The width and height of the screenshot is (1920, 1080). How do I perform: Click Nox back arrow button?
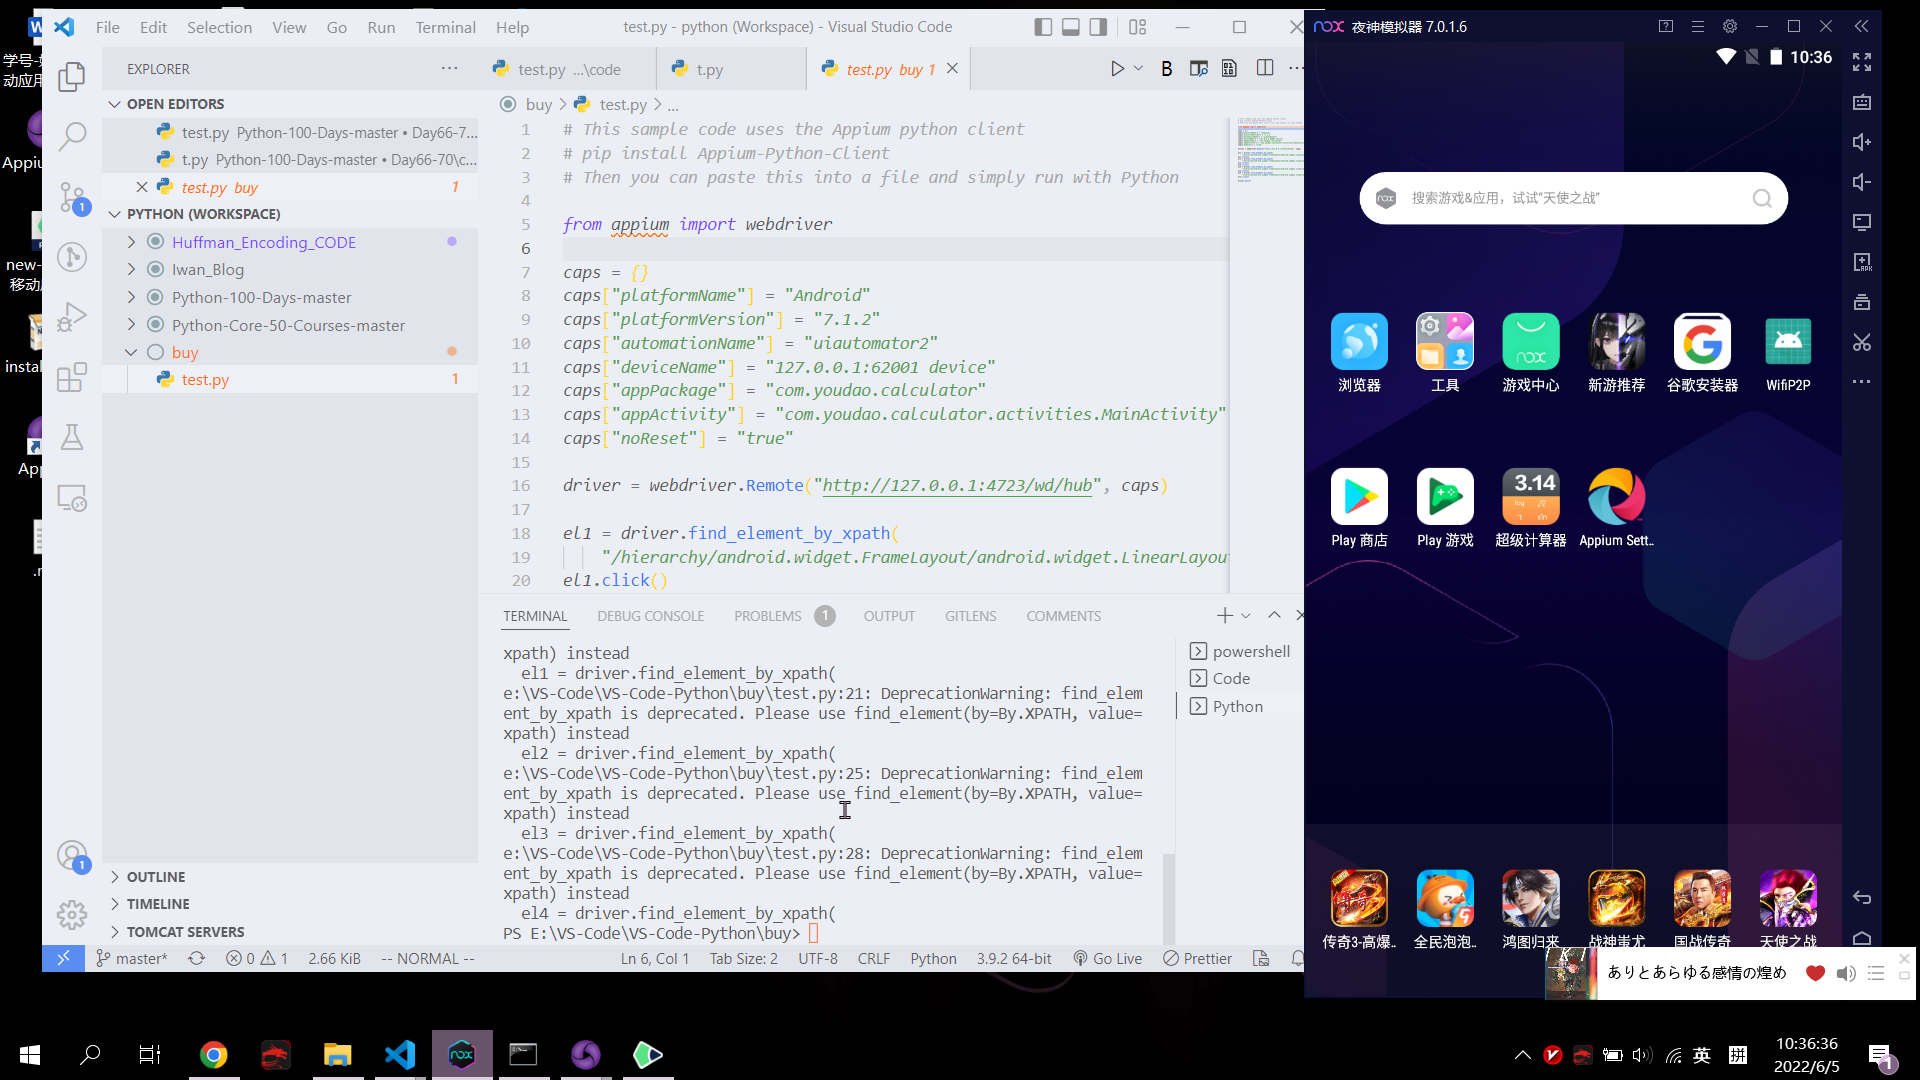pos(1861,897)
